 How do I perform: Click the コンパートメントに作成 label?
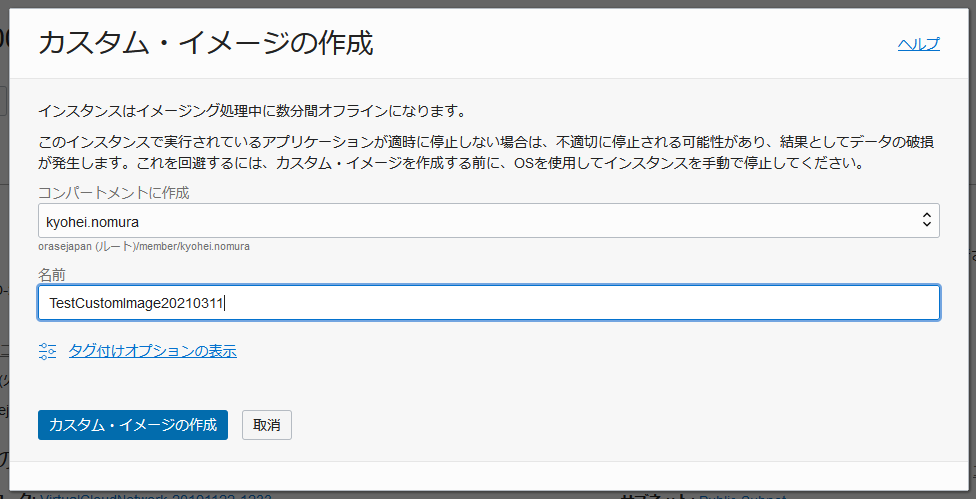pyautogui.click(x=113, y=192)
